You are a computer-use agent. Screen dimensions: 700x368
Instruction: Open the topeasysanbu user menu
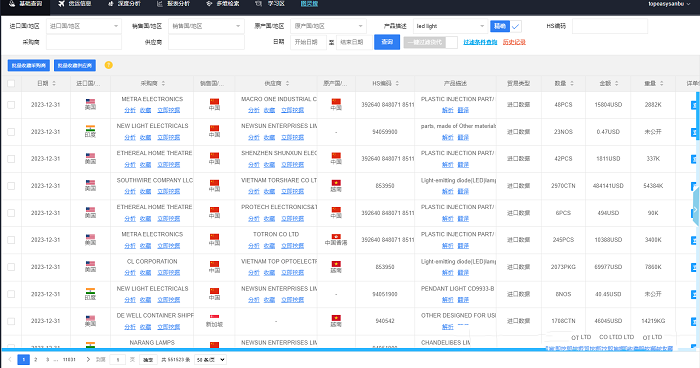click(x=670, y=4)
